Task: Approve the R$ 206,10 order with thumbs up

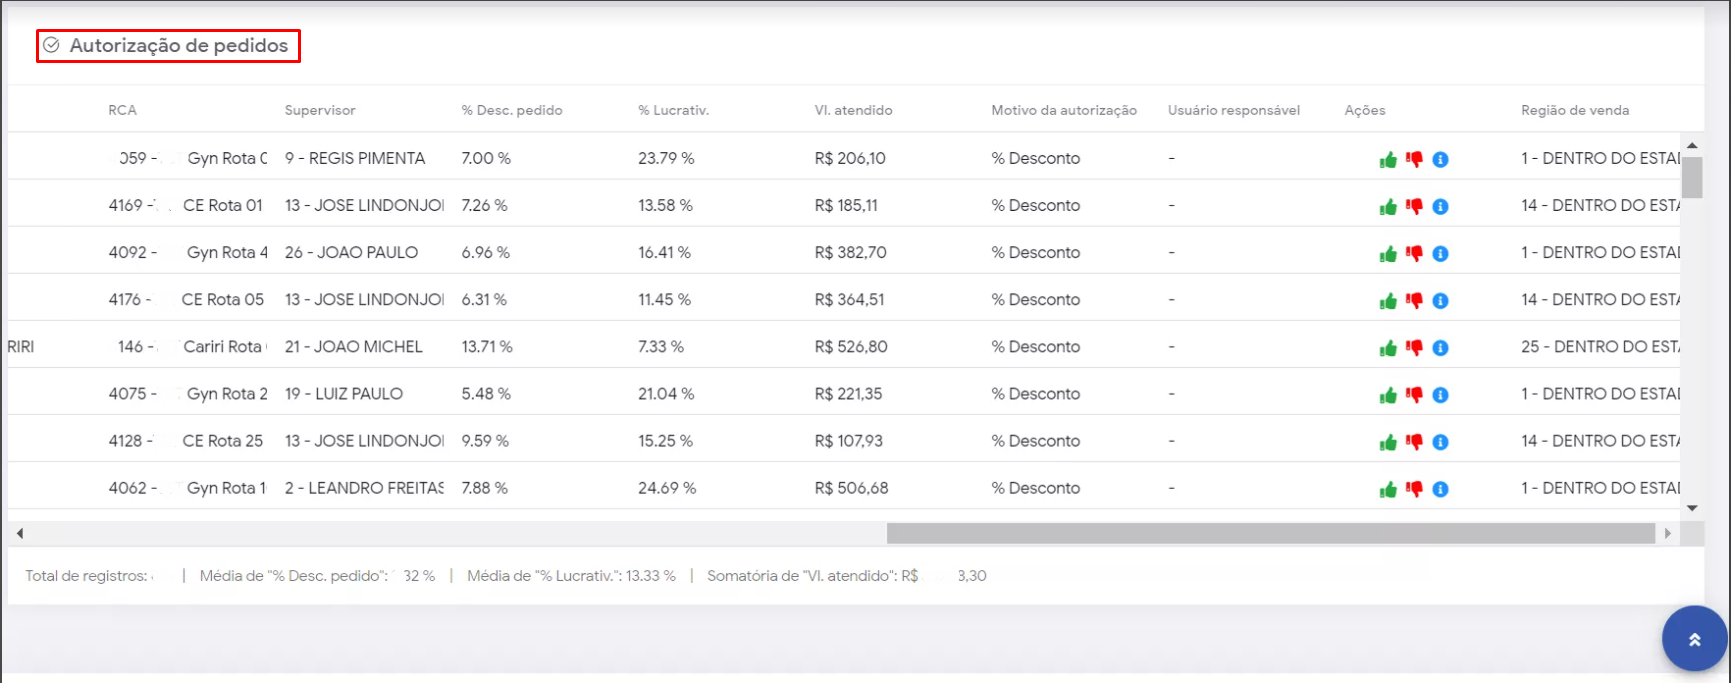Action: [x=1388, y=160]
